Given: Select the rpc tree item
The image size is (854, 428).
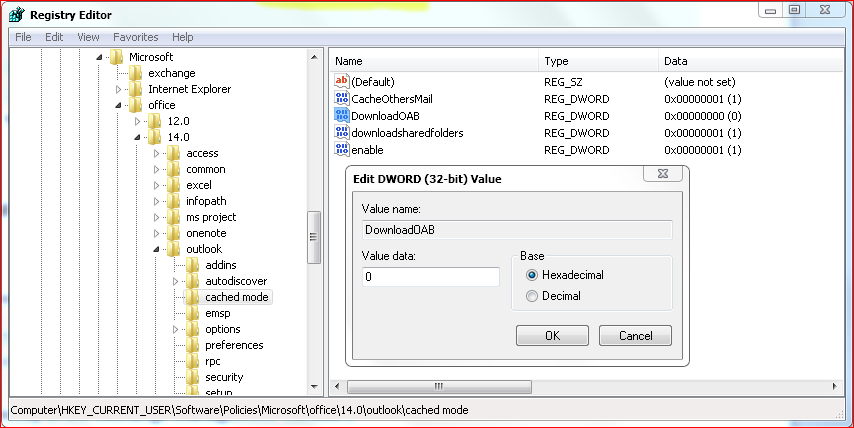Looking at the screenshot, I should click(212, 361).
